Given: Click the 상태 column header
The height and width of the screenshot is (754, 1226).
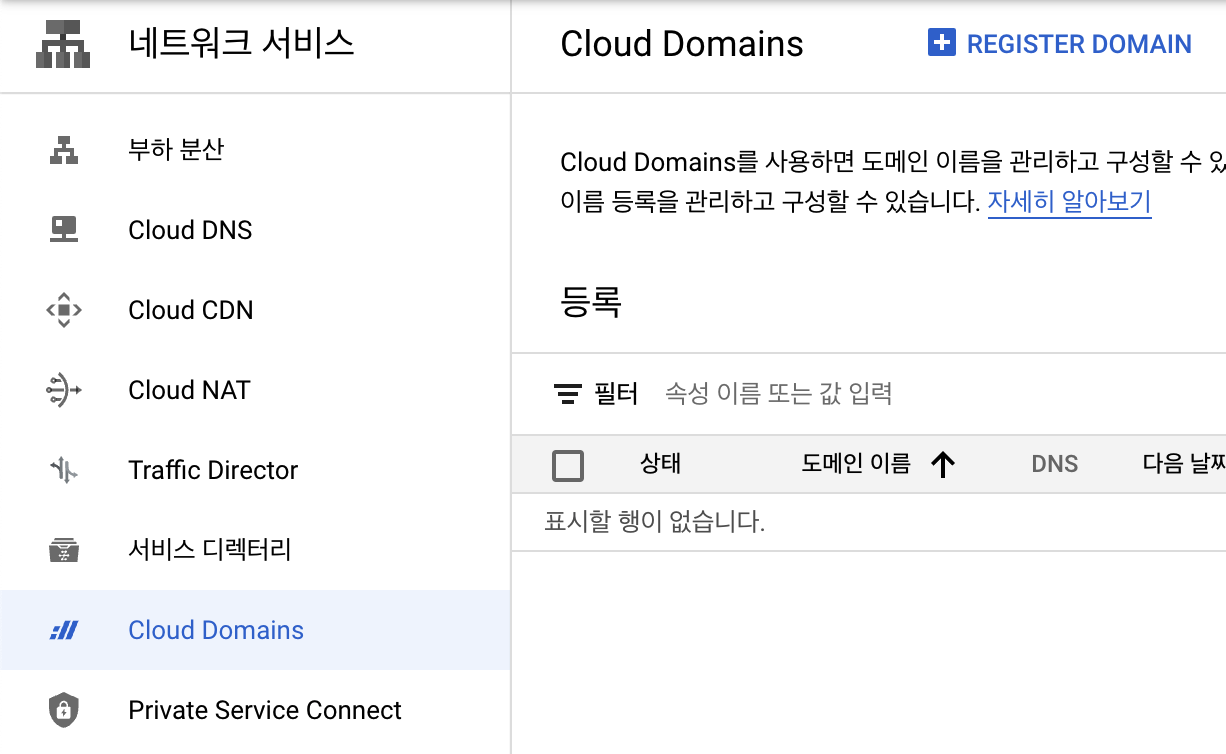Looking at the screenshot, I should click(660, 464).
